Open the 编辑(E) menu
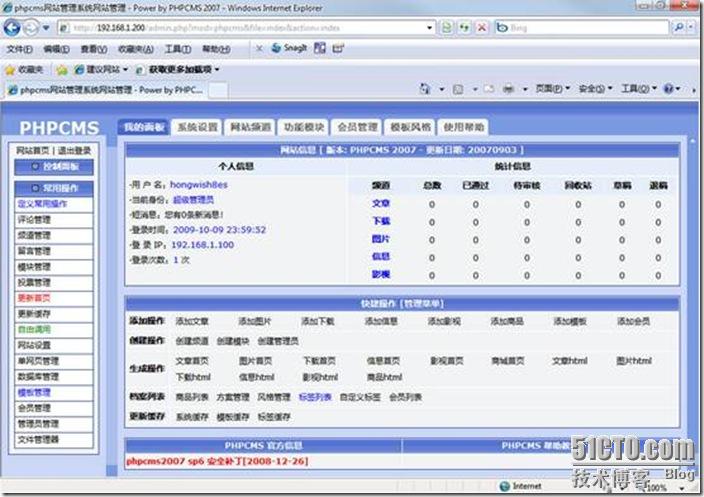704x497 pixels. [56, 49]
